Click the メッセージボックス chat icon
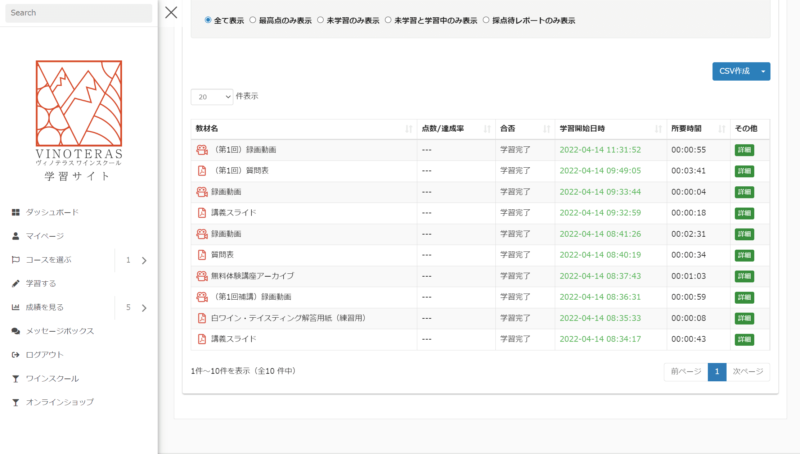 coord(15,330)
